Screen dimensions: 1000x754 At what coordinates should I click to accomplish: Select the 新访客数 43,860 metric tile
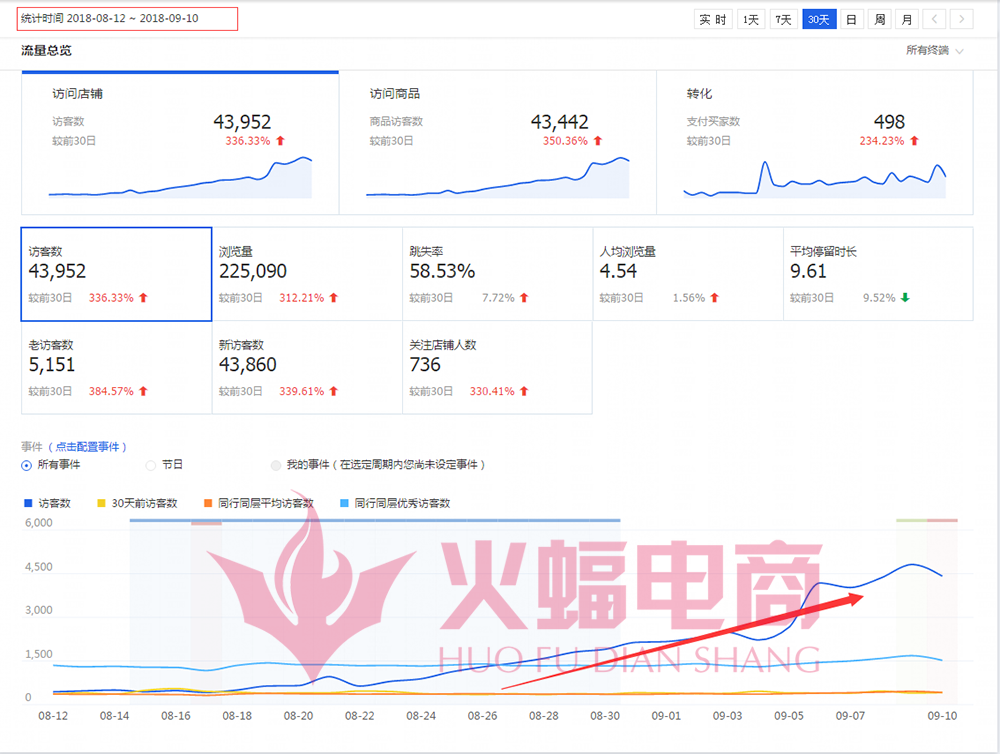click(307, 367)
